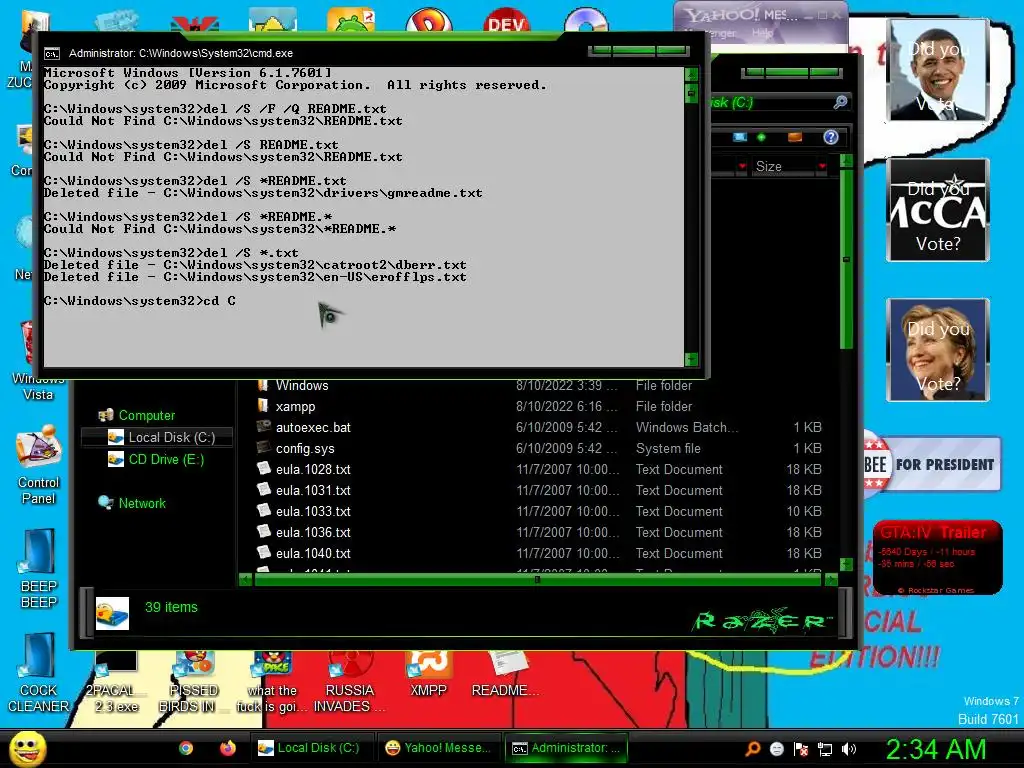Select Computer in Explorer navigation pane
This screenshot has height=768, width=1024.
pos(146,415)
